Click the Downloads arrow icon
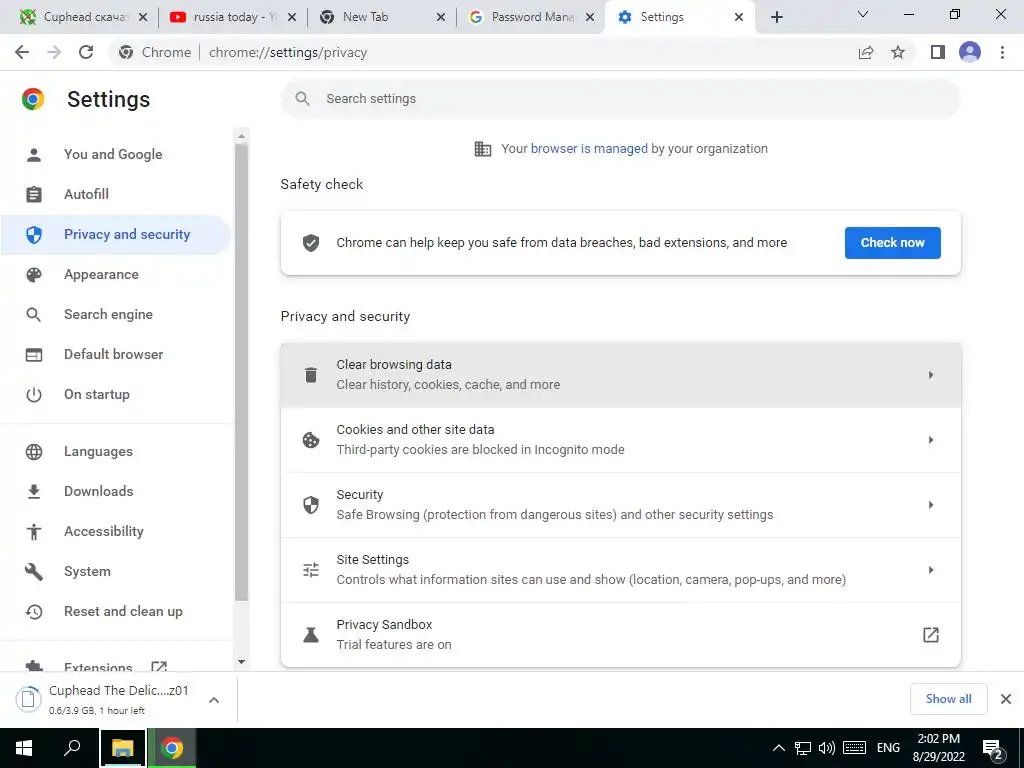The width and height of the screenshot is (1024, 768). (33, 492)
